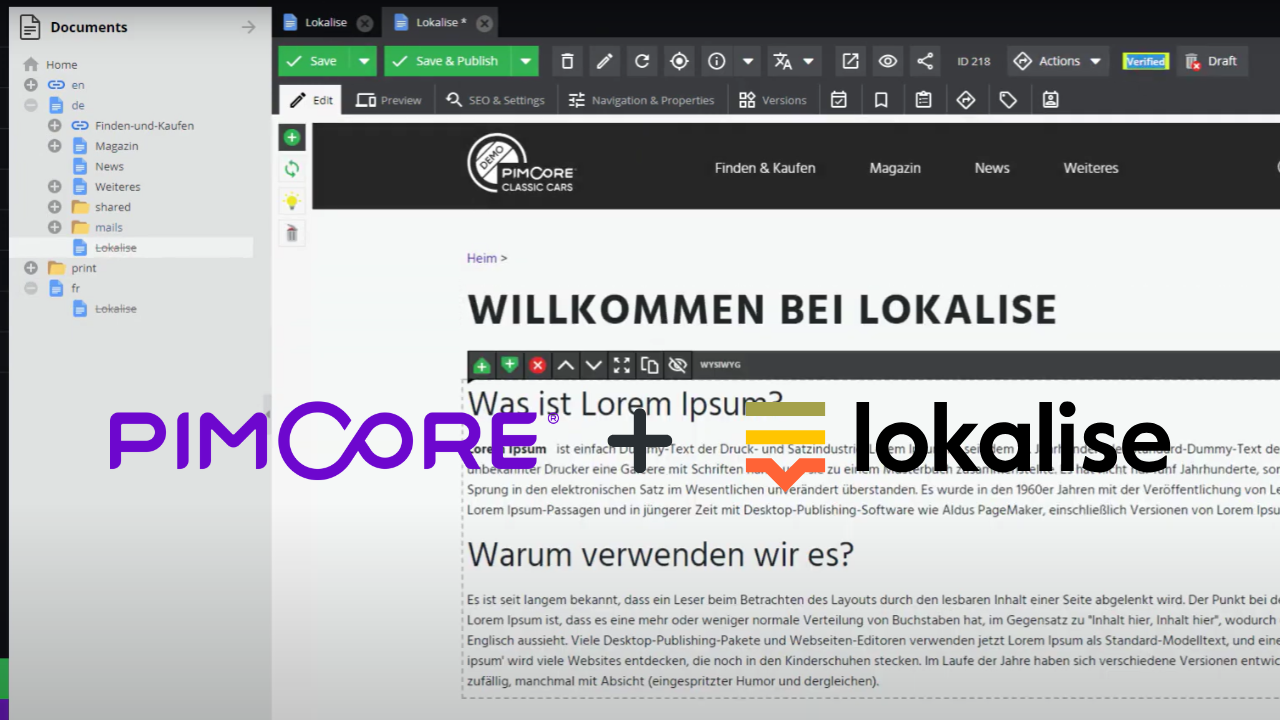Viewport: 1280px width, 720px height.
Task: Expand the shared folder node
Action: coord(54,207)
